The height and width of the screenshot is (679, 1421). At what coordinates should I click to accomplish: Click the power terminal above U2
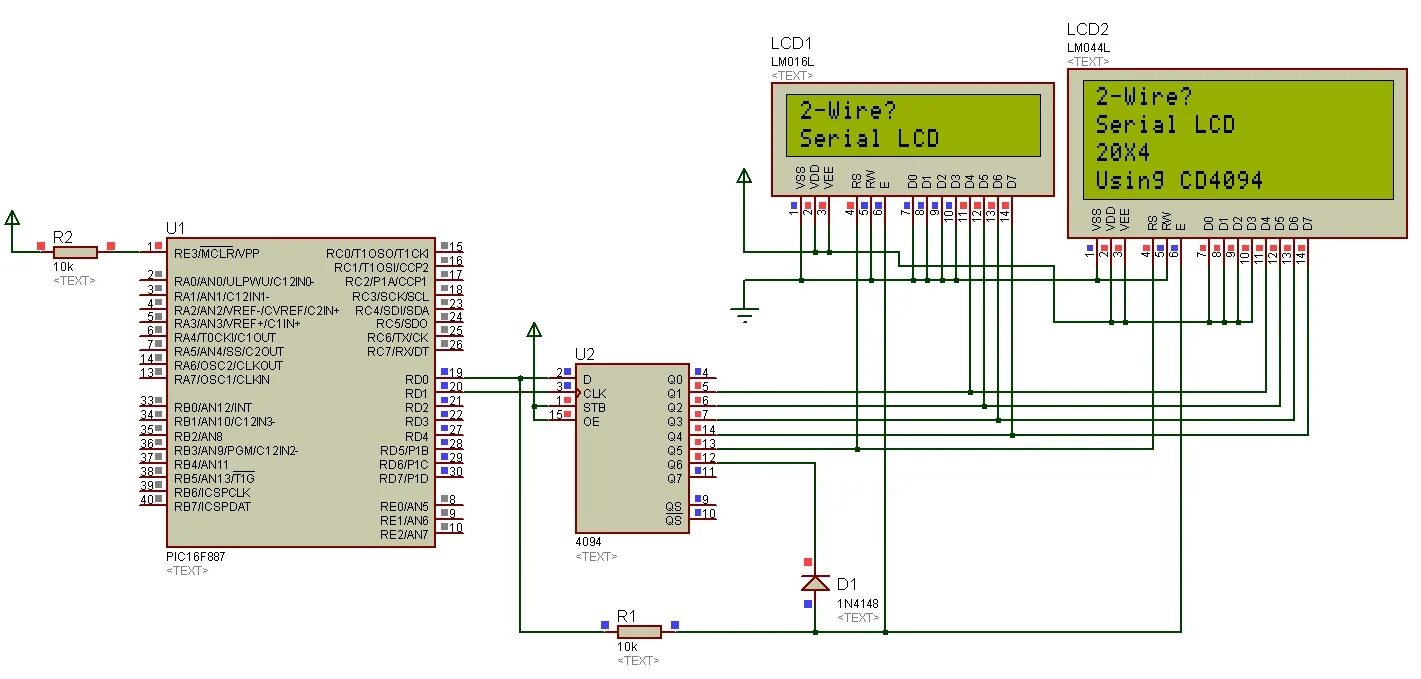pyautogui.click(x=534, y=331)
